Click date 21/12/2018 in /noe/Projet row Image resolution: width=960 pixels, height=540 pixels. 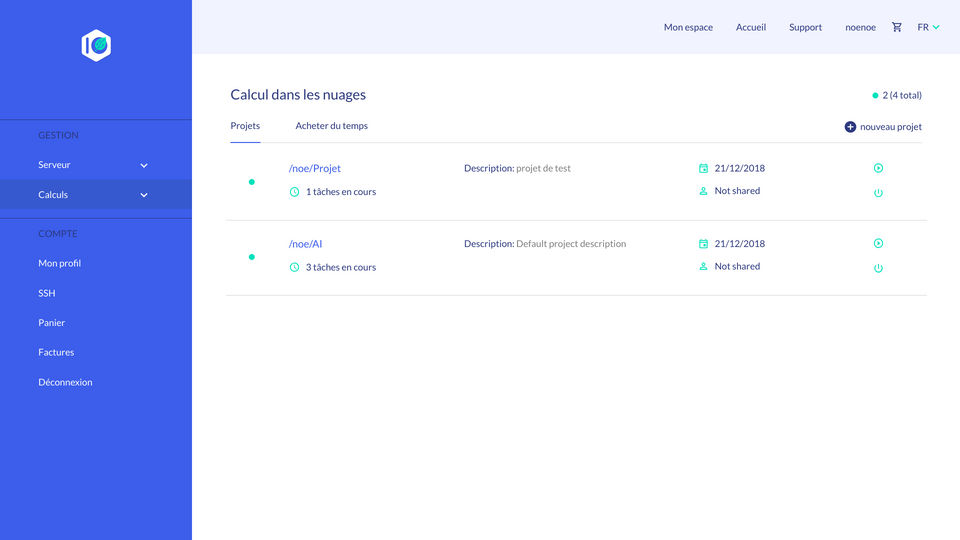click(740, 168)
